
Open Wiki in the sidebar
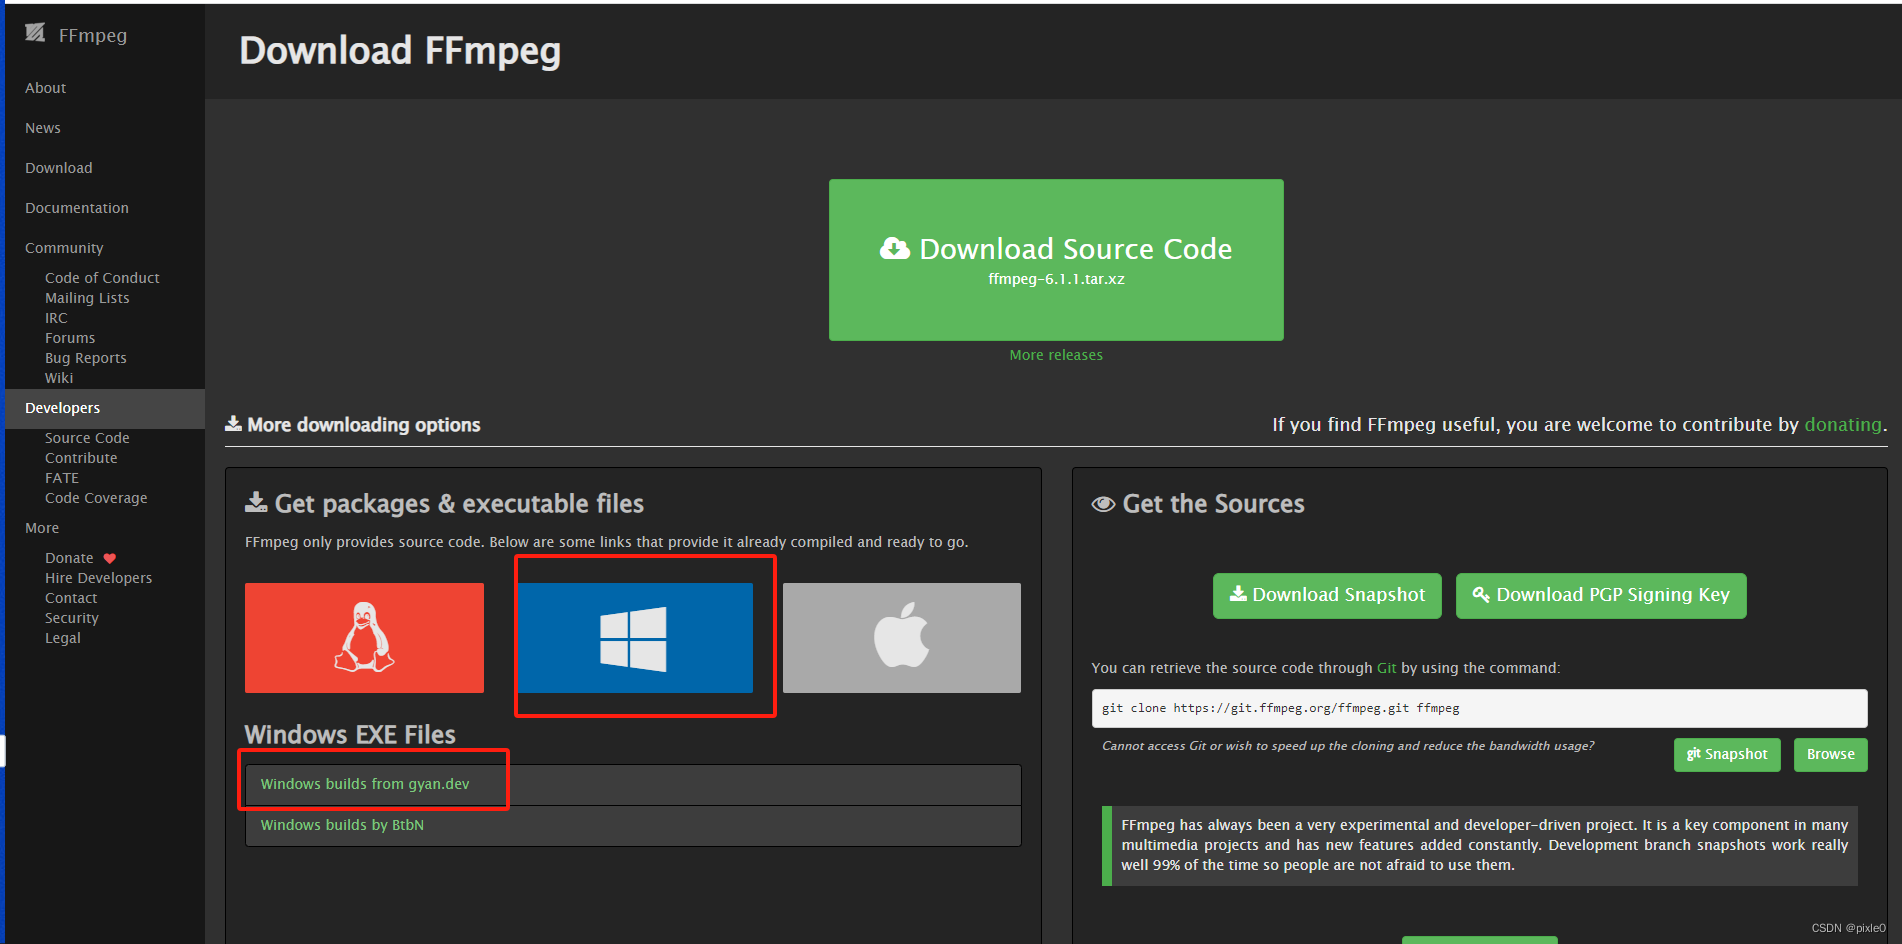coord(59,378)
